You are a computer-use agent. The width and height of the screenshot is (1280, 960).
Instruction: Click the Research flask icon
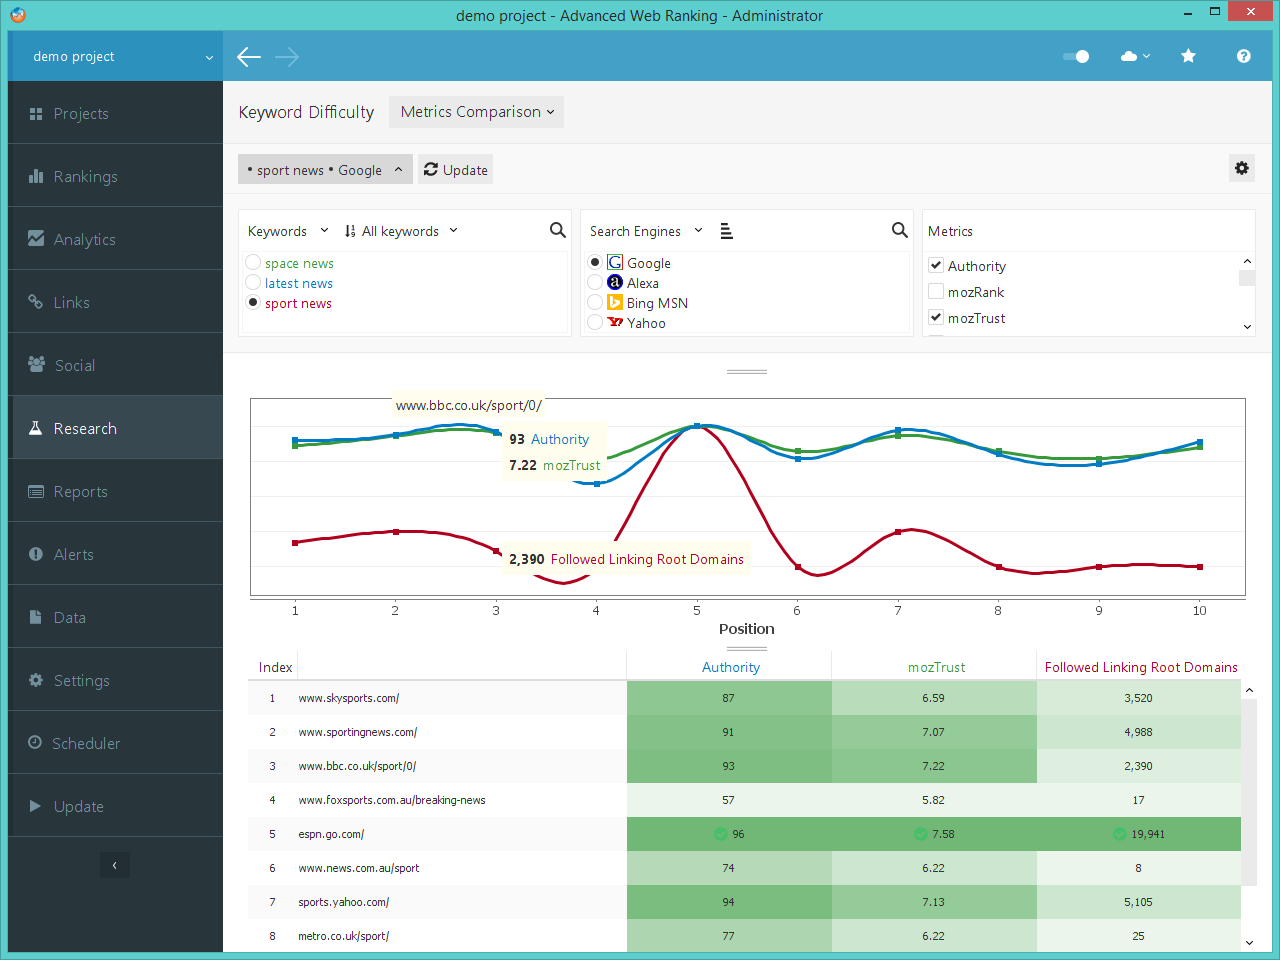[x=35, y=428]
